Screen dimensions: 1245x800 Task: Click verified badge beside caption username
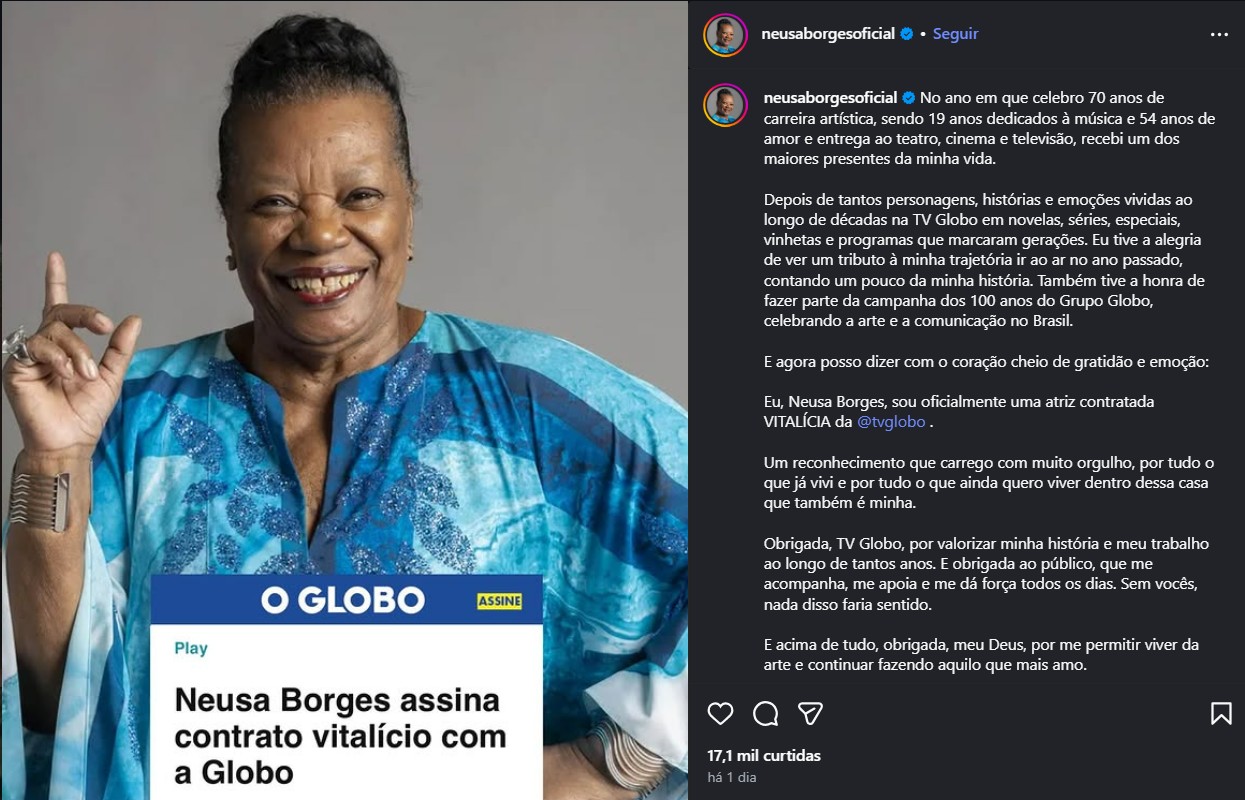910,98
